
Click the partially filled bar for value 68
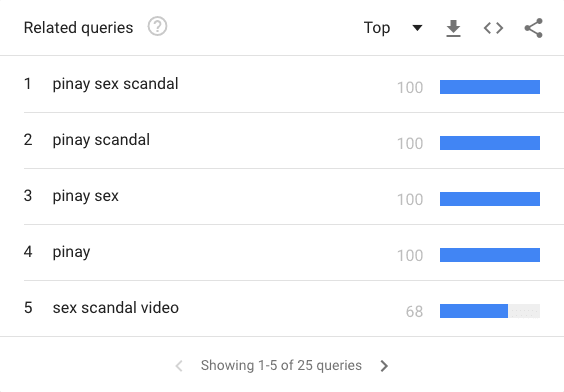point(490,311)
